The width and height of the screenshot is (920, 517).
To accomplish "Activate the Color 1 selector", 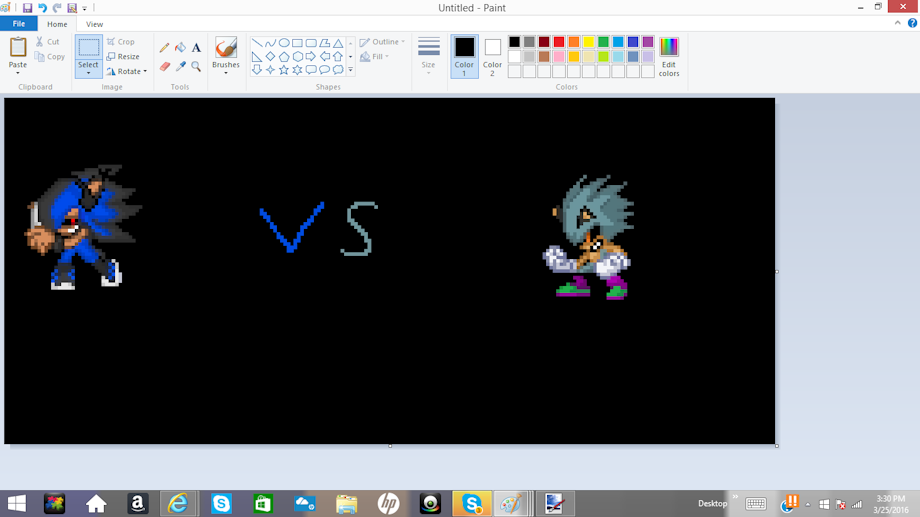I will [464, 55].
